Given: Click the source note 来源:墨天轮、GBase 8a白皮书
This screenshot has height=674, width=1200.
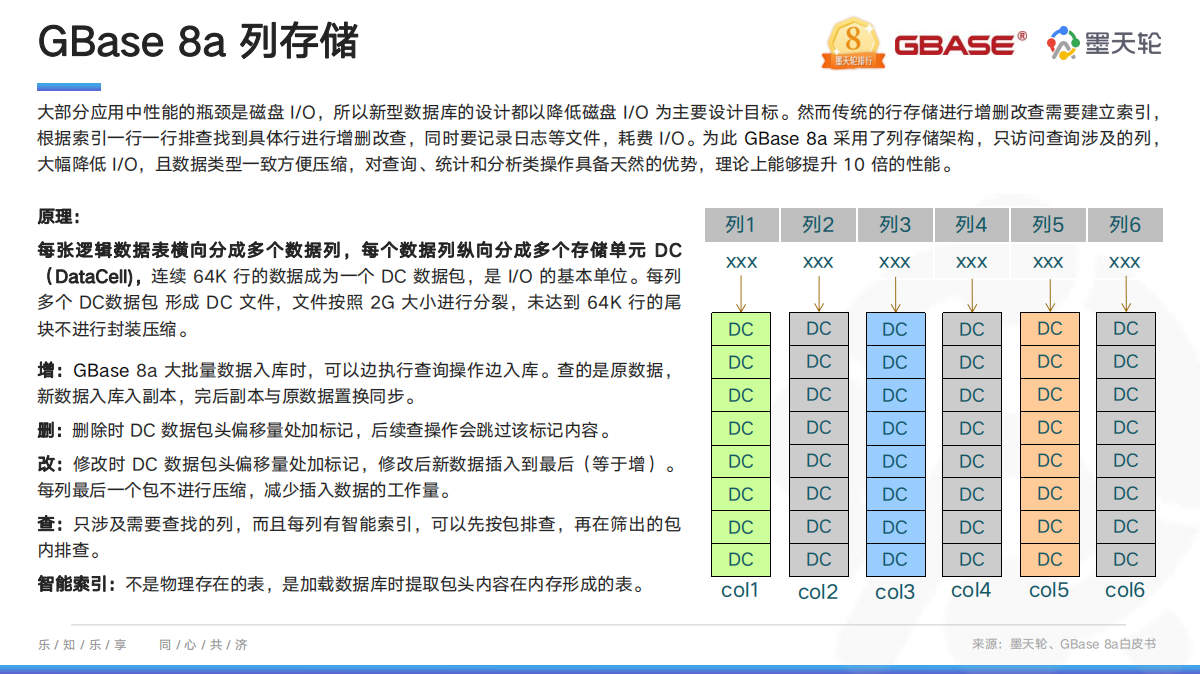Looking at the screenshot, I should tap(1064, 645).
